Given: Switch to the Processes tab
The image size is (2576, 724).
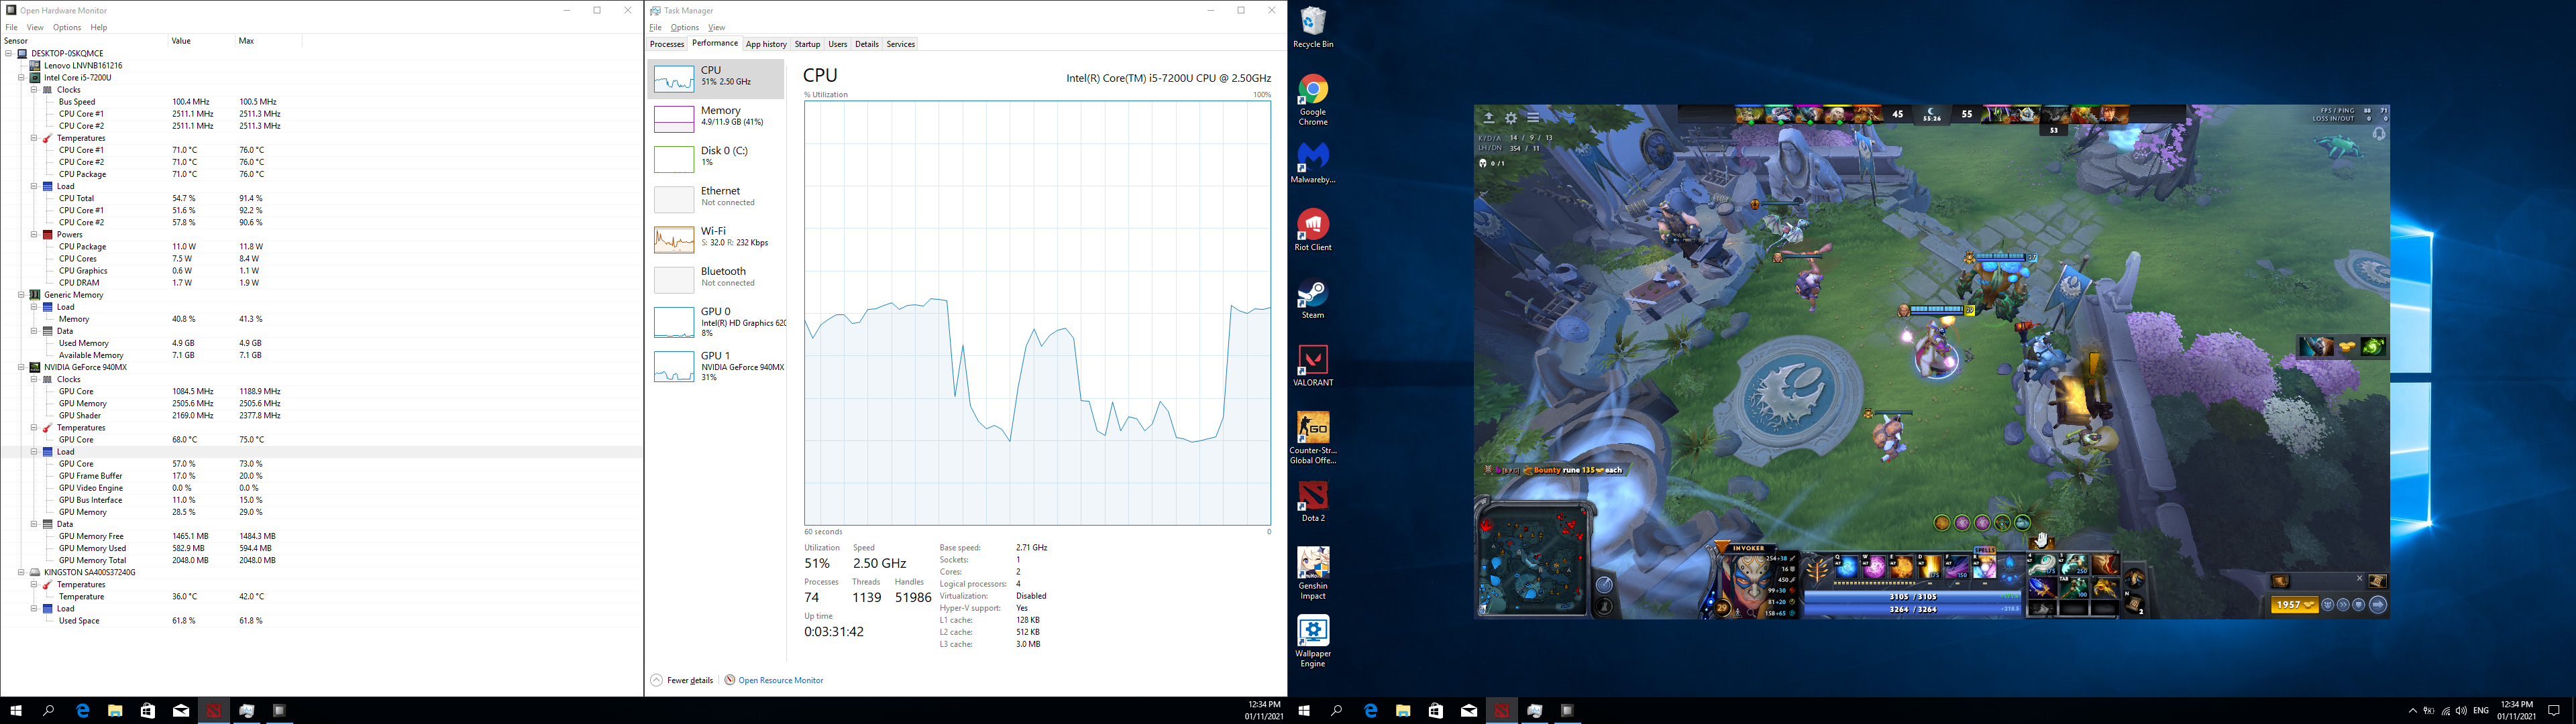Looking at the screenshot, I should [667, 44].
